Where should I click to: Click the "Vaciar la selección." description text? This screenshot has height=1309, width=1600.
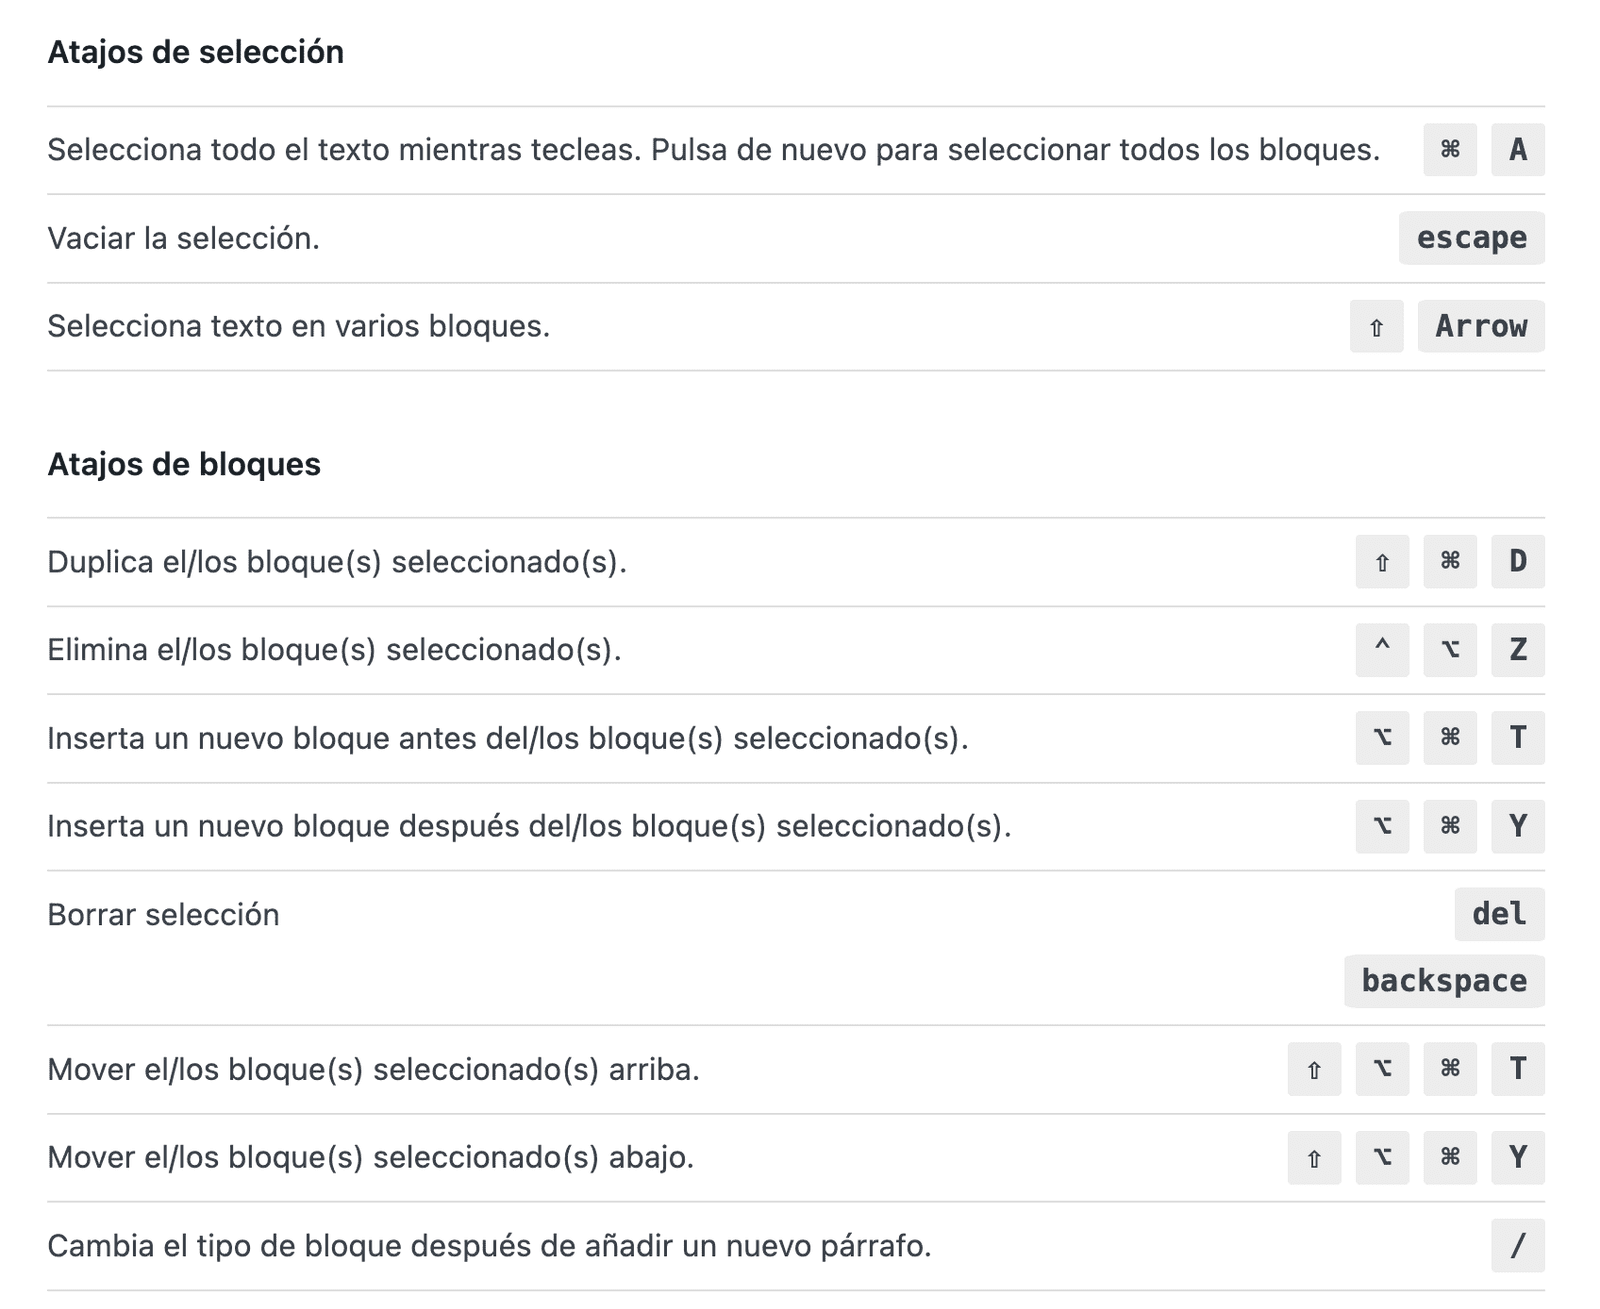click(x=183, y=239)
